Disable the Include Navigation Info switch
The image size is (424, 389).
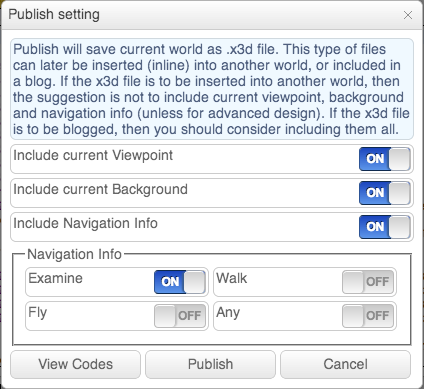[385, 227]
